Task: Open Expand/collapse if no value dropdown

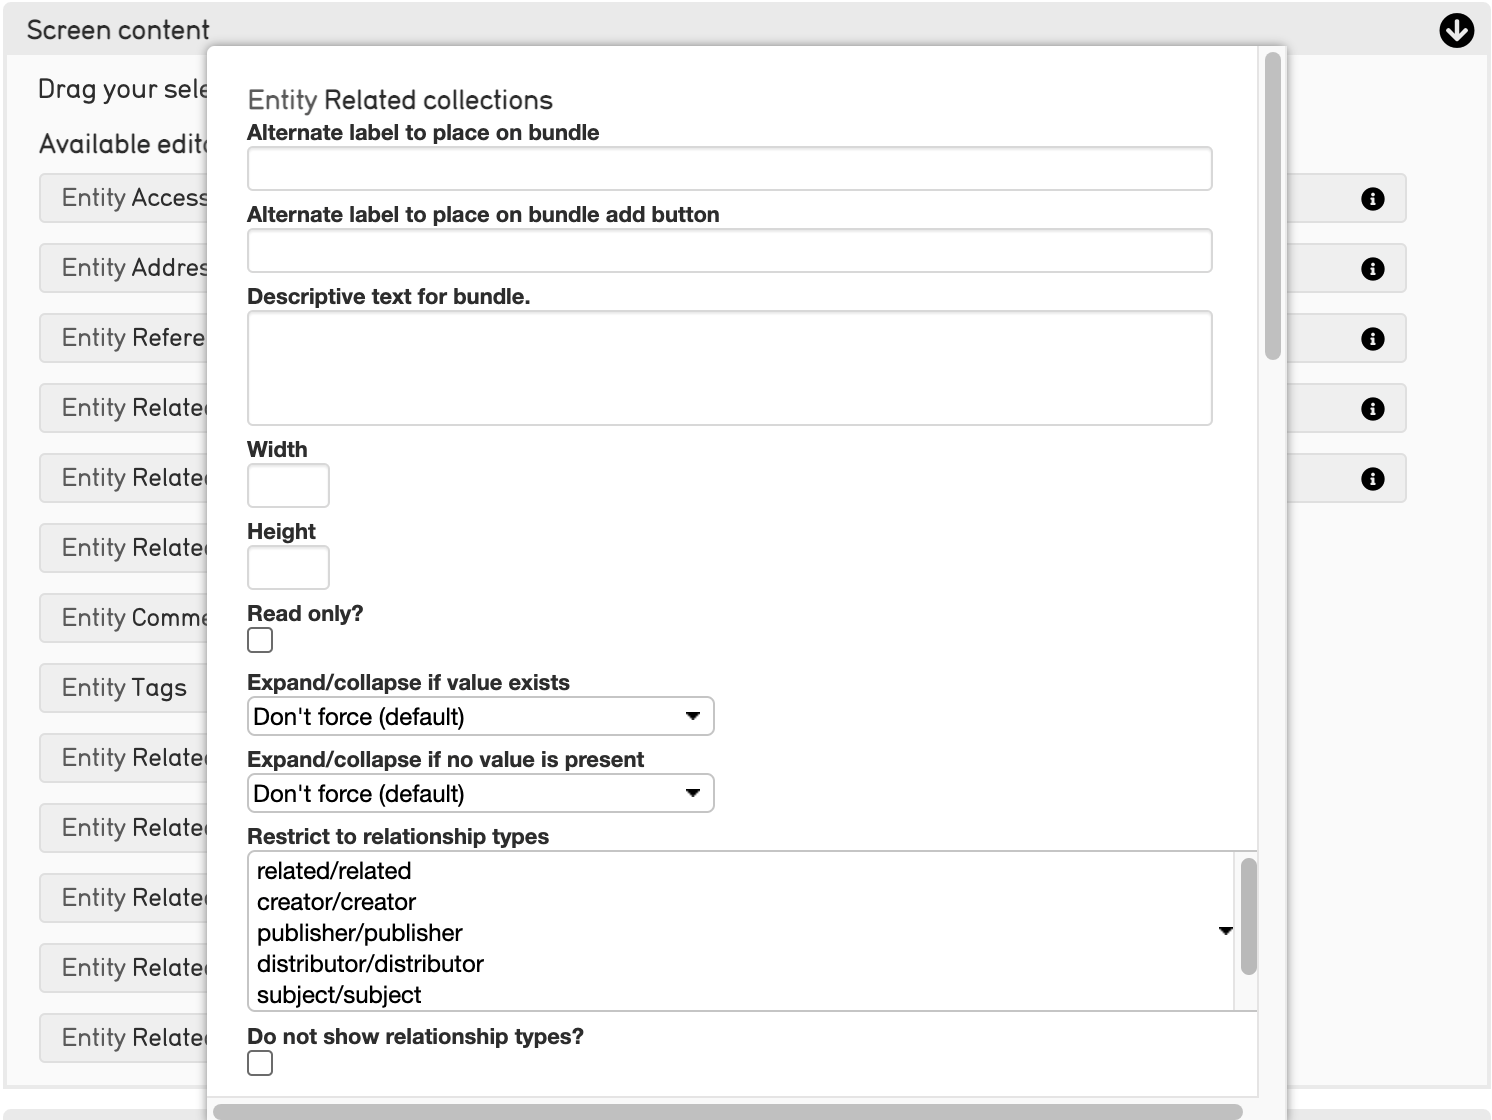Action: [x=480, y=794]
